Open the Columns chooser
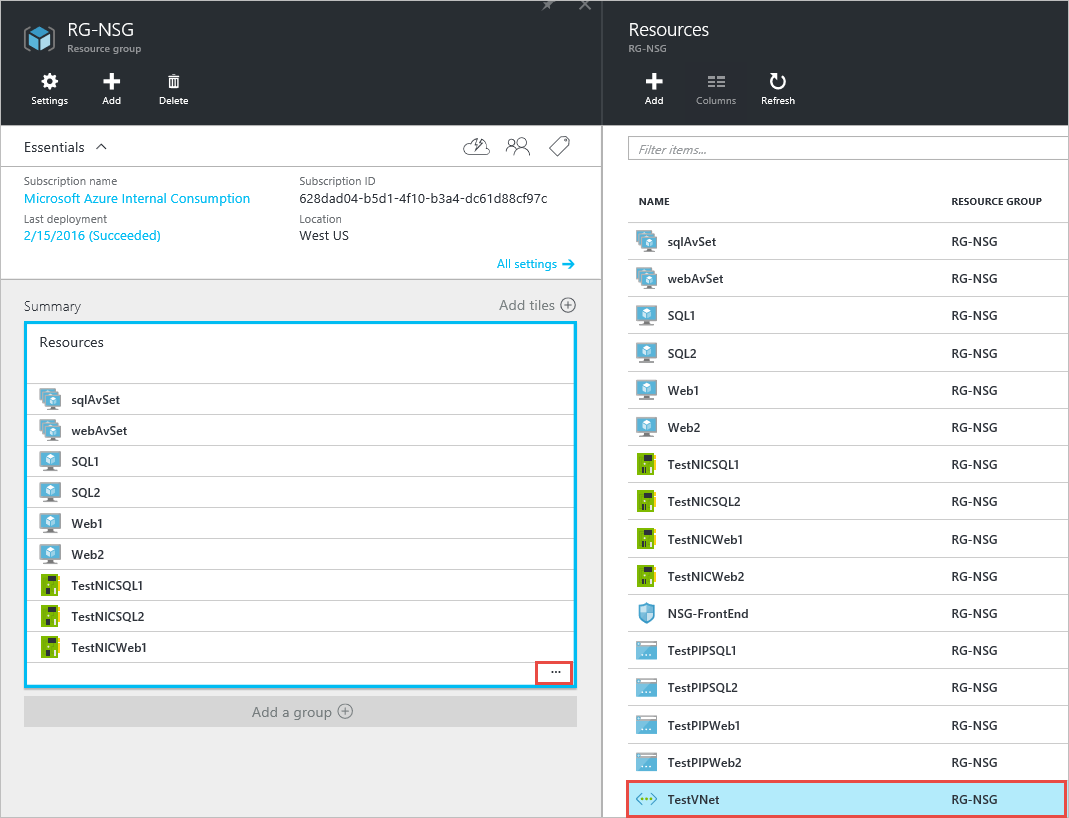 (716, 89)
